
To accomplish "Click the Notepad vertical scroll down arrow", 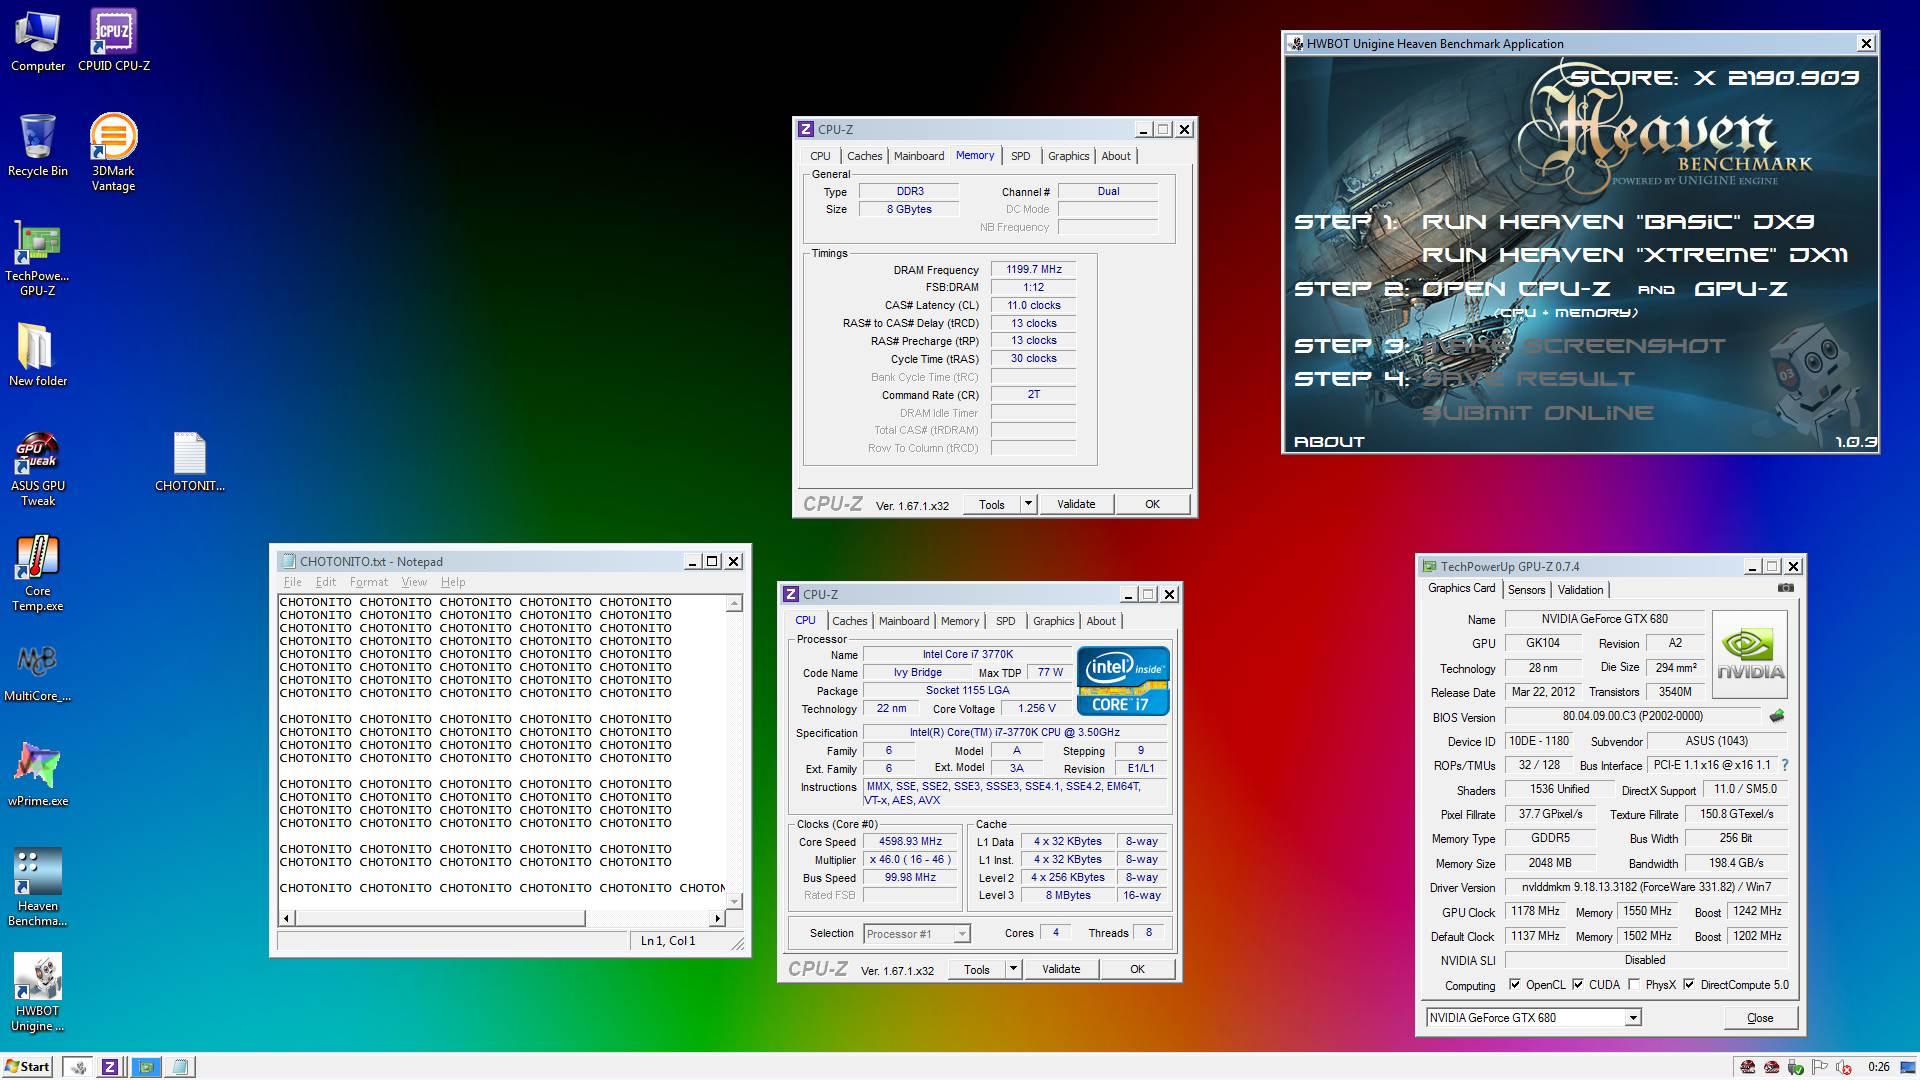I will [735, 901].
